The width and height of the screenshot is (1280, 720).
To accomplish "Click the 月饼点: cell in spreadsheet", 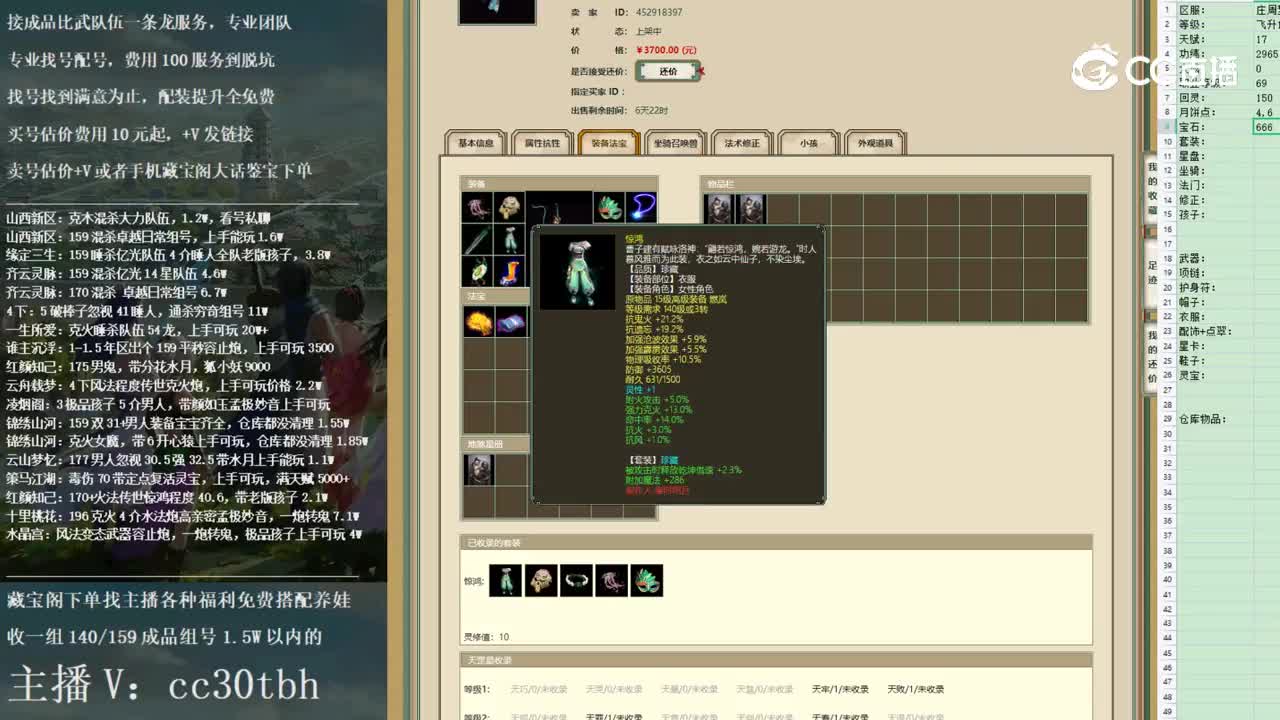I will pyautogui.click(x=1214, y=113).
